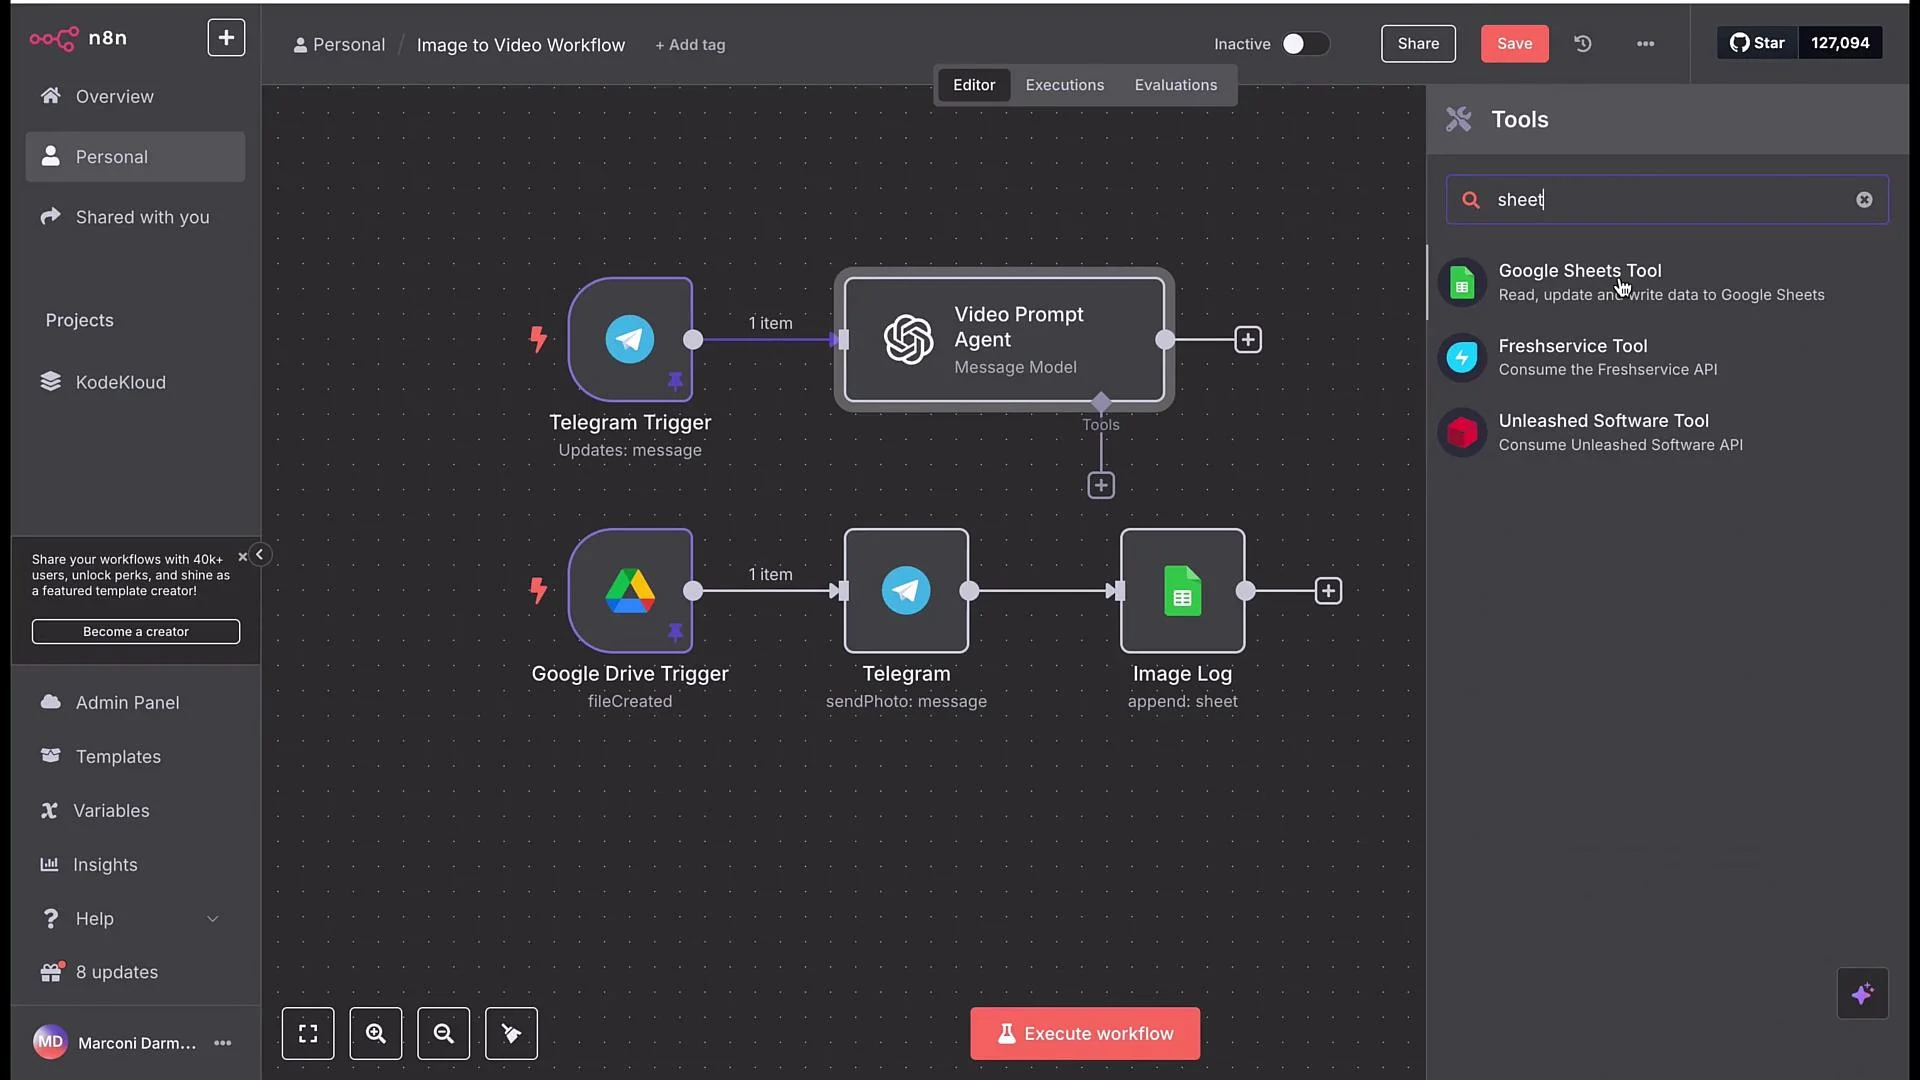Open Overview in the sidebar
Screen dimensions: 1920x1080
point(135,96)
